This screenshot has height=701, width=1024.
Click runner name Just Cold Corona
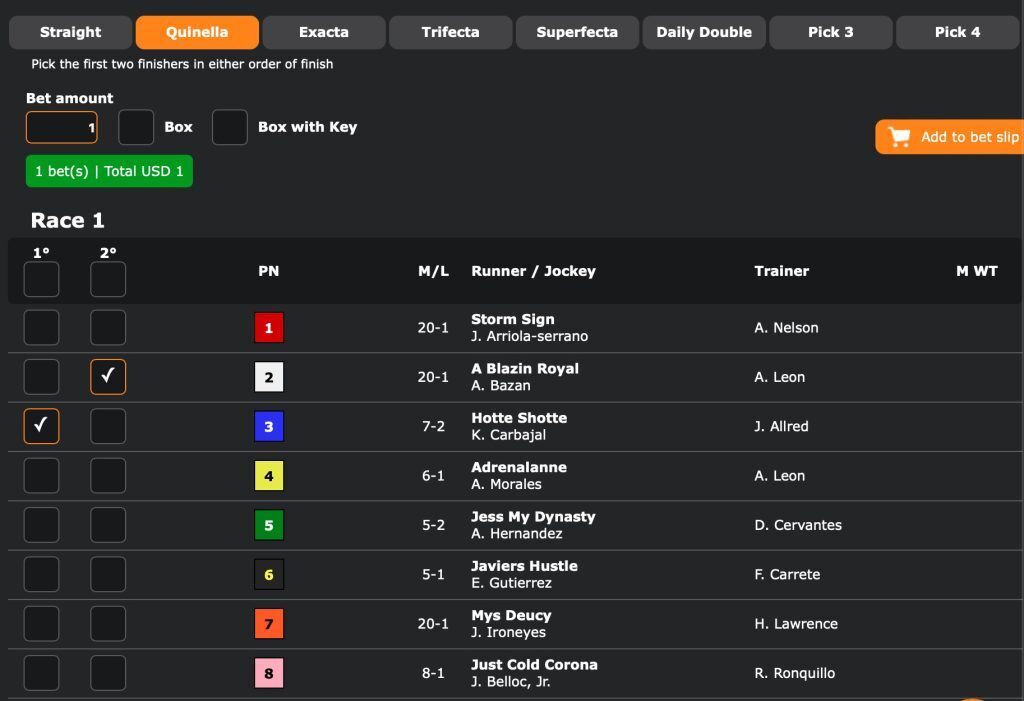[534, 664]
